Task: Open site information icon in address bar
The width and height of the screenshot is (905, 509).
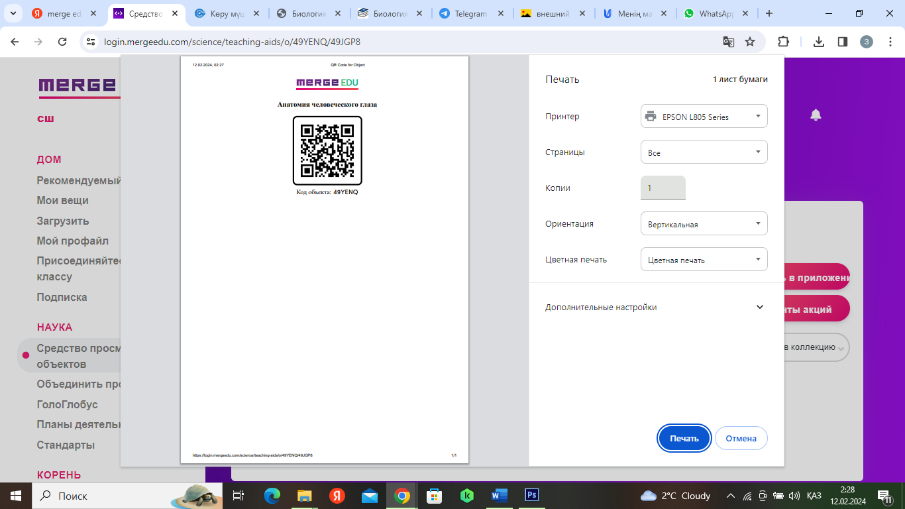Action: (x=91, y=42)
